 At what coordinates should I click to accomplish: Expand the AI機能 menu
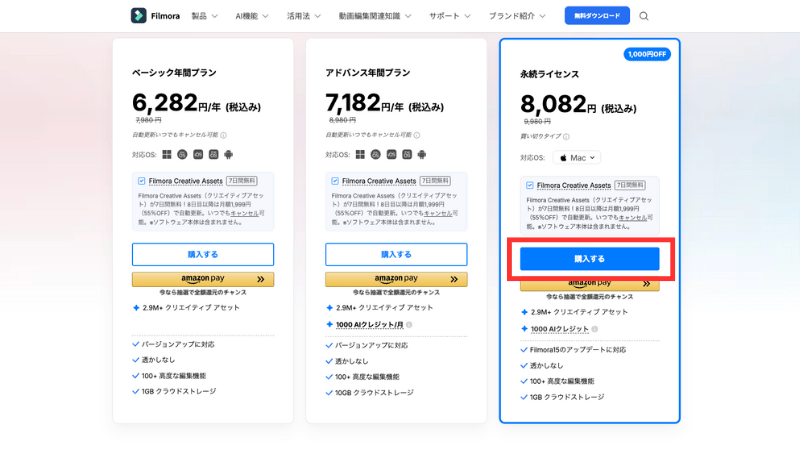pos(252,16)
